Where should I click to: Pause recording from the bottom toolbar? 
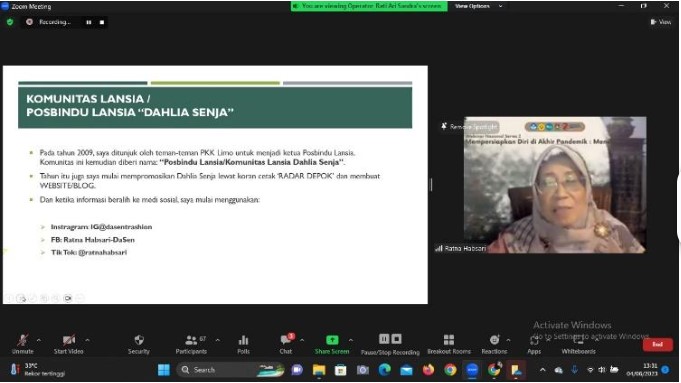pos(384,339)
